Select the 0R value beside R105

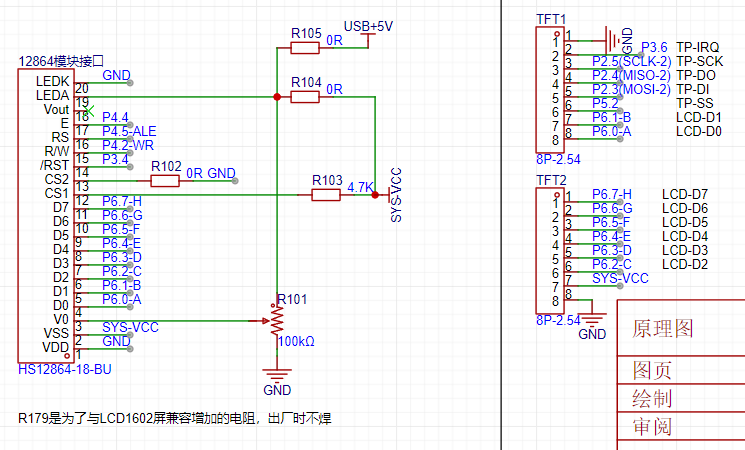pos(334,40)
